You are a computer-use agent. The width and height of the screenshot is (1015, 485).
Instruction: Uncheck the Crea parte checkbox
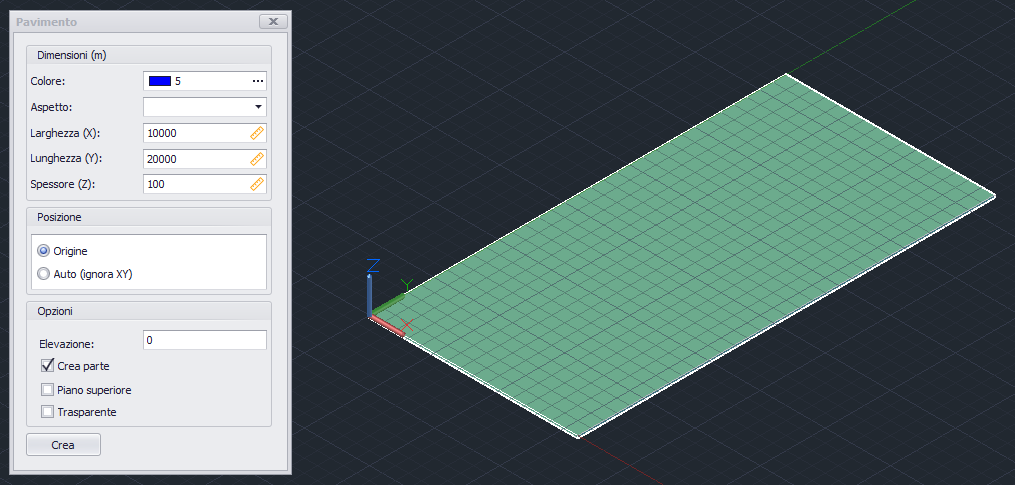pyautogui.click(x=47, y=366)
